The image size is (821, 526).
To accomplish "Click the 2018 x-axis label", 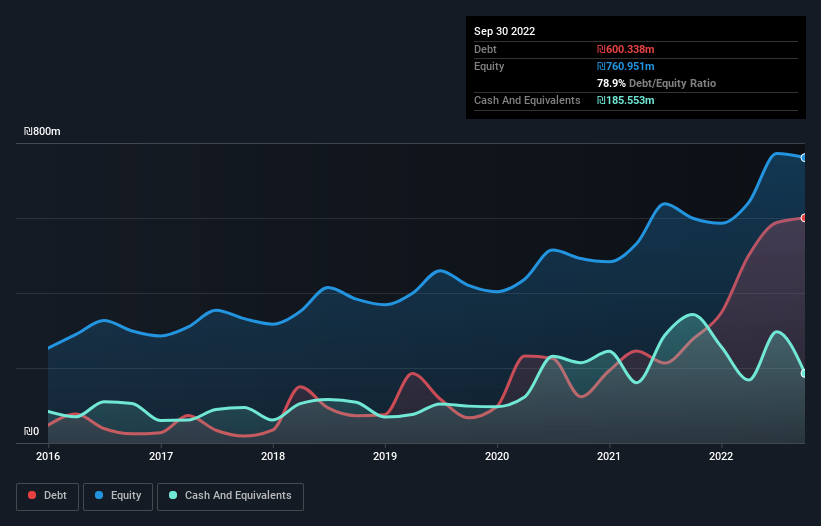I will click(273, 456).
